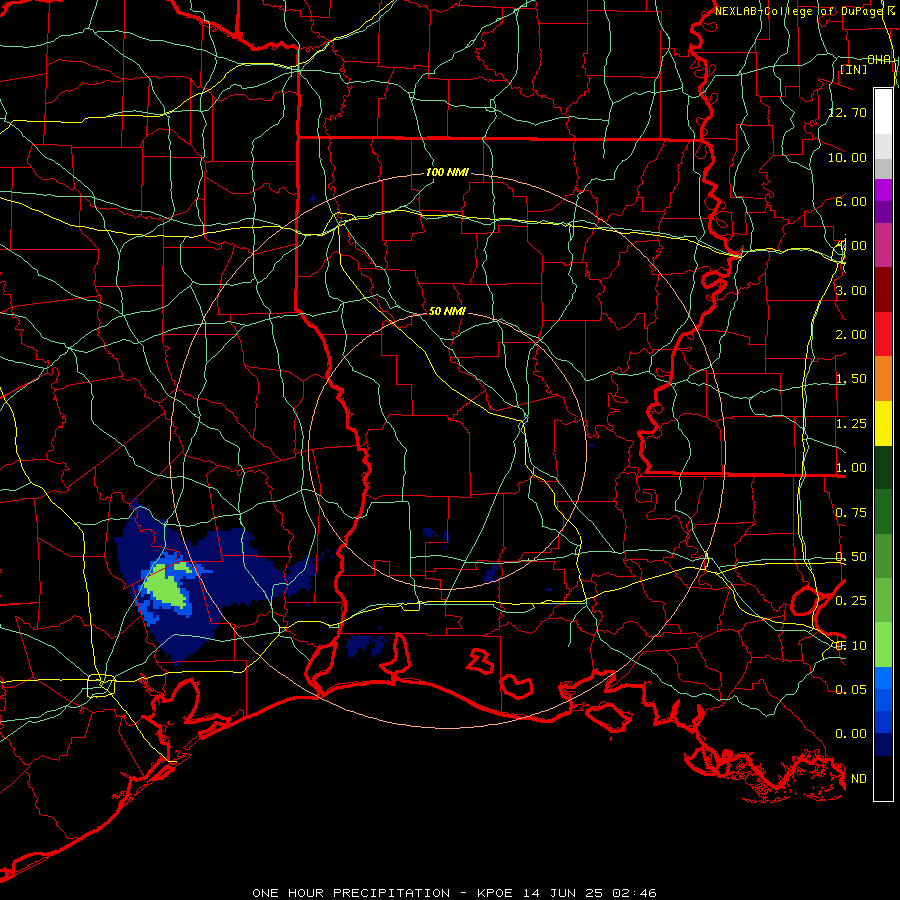
Task: Click the 0.00 legend value
Action: (x=851, y=734)
